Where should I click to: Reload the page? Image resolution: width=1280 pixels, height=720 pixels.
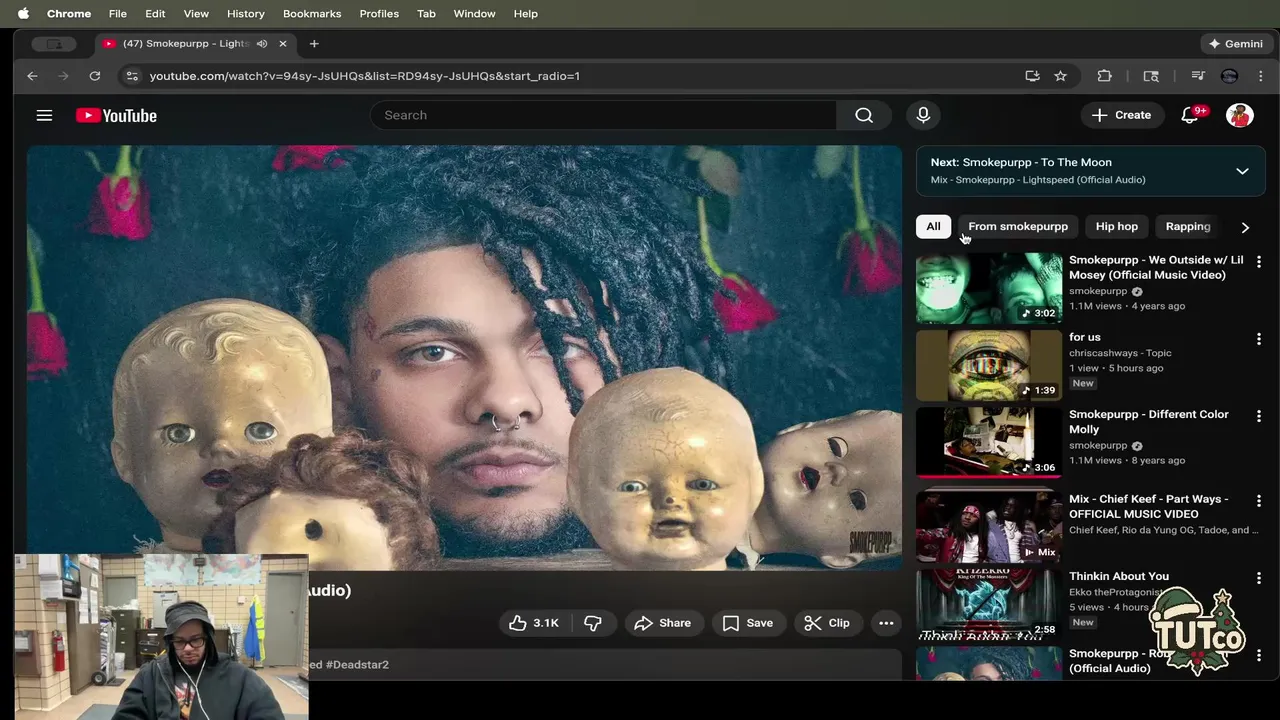pos(94,76)
